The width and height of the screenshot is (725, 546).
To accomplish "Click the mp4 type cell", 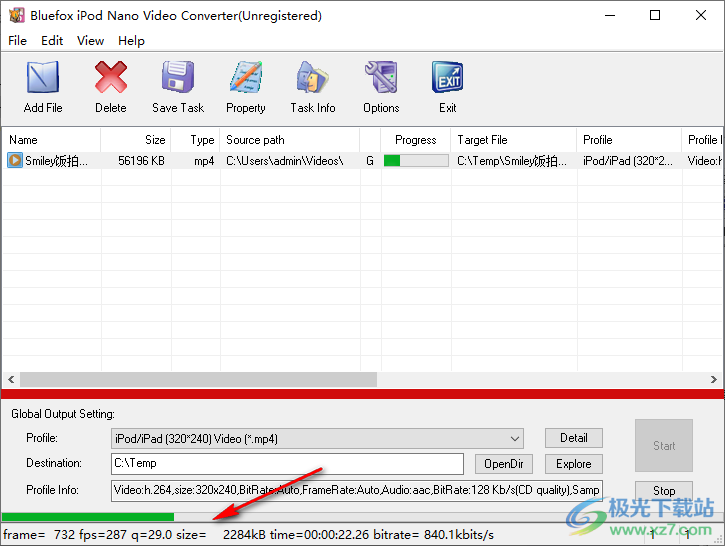I will [204, 161].
